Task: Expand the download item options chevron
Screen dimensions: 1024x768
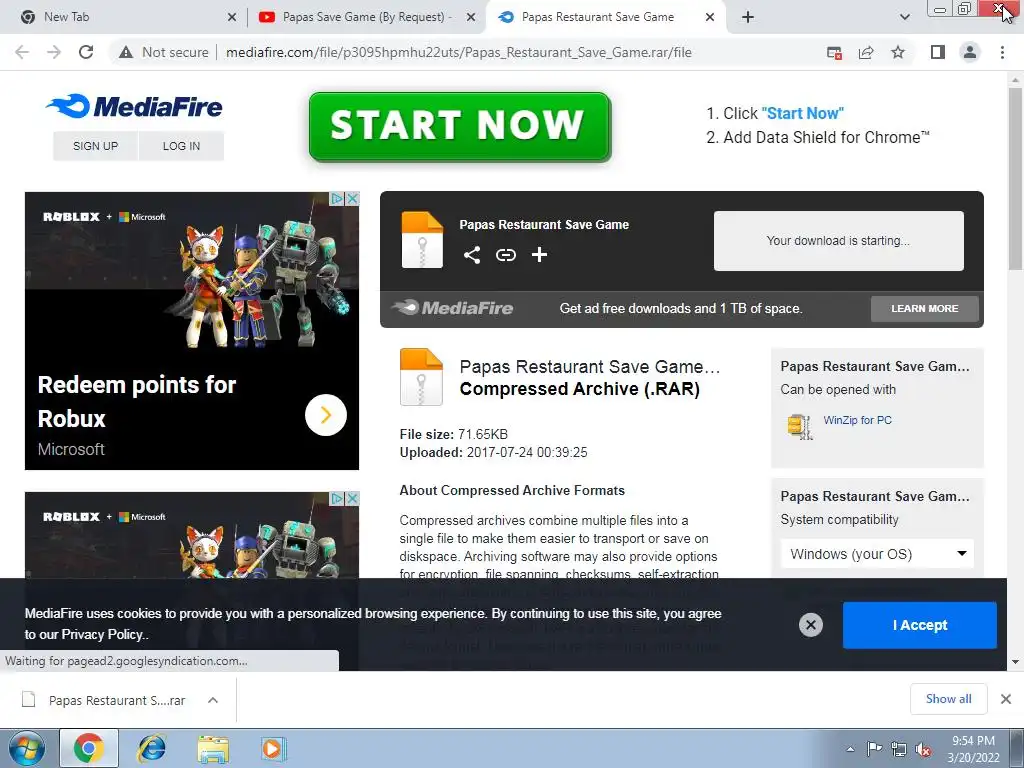Action: pos(212,700)
